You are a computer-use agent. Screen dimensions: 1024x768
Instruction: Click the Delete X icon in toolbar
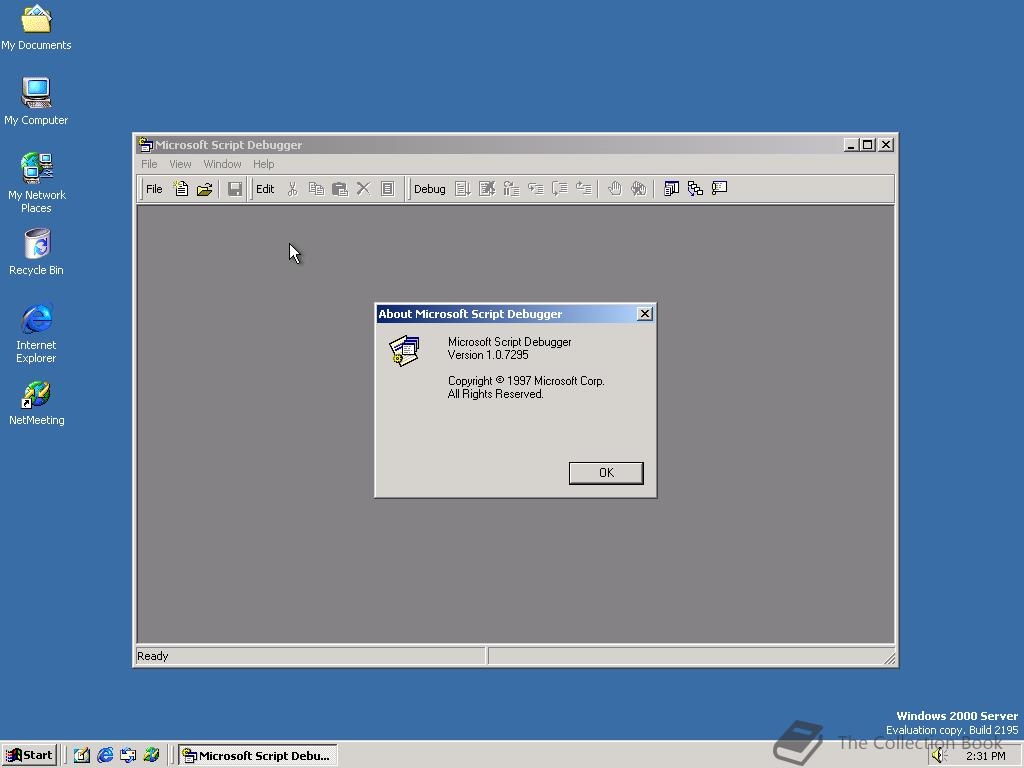click(363, 189)
